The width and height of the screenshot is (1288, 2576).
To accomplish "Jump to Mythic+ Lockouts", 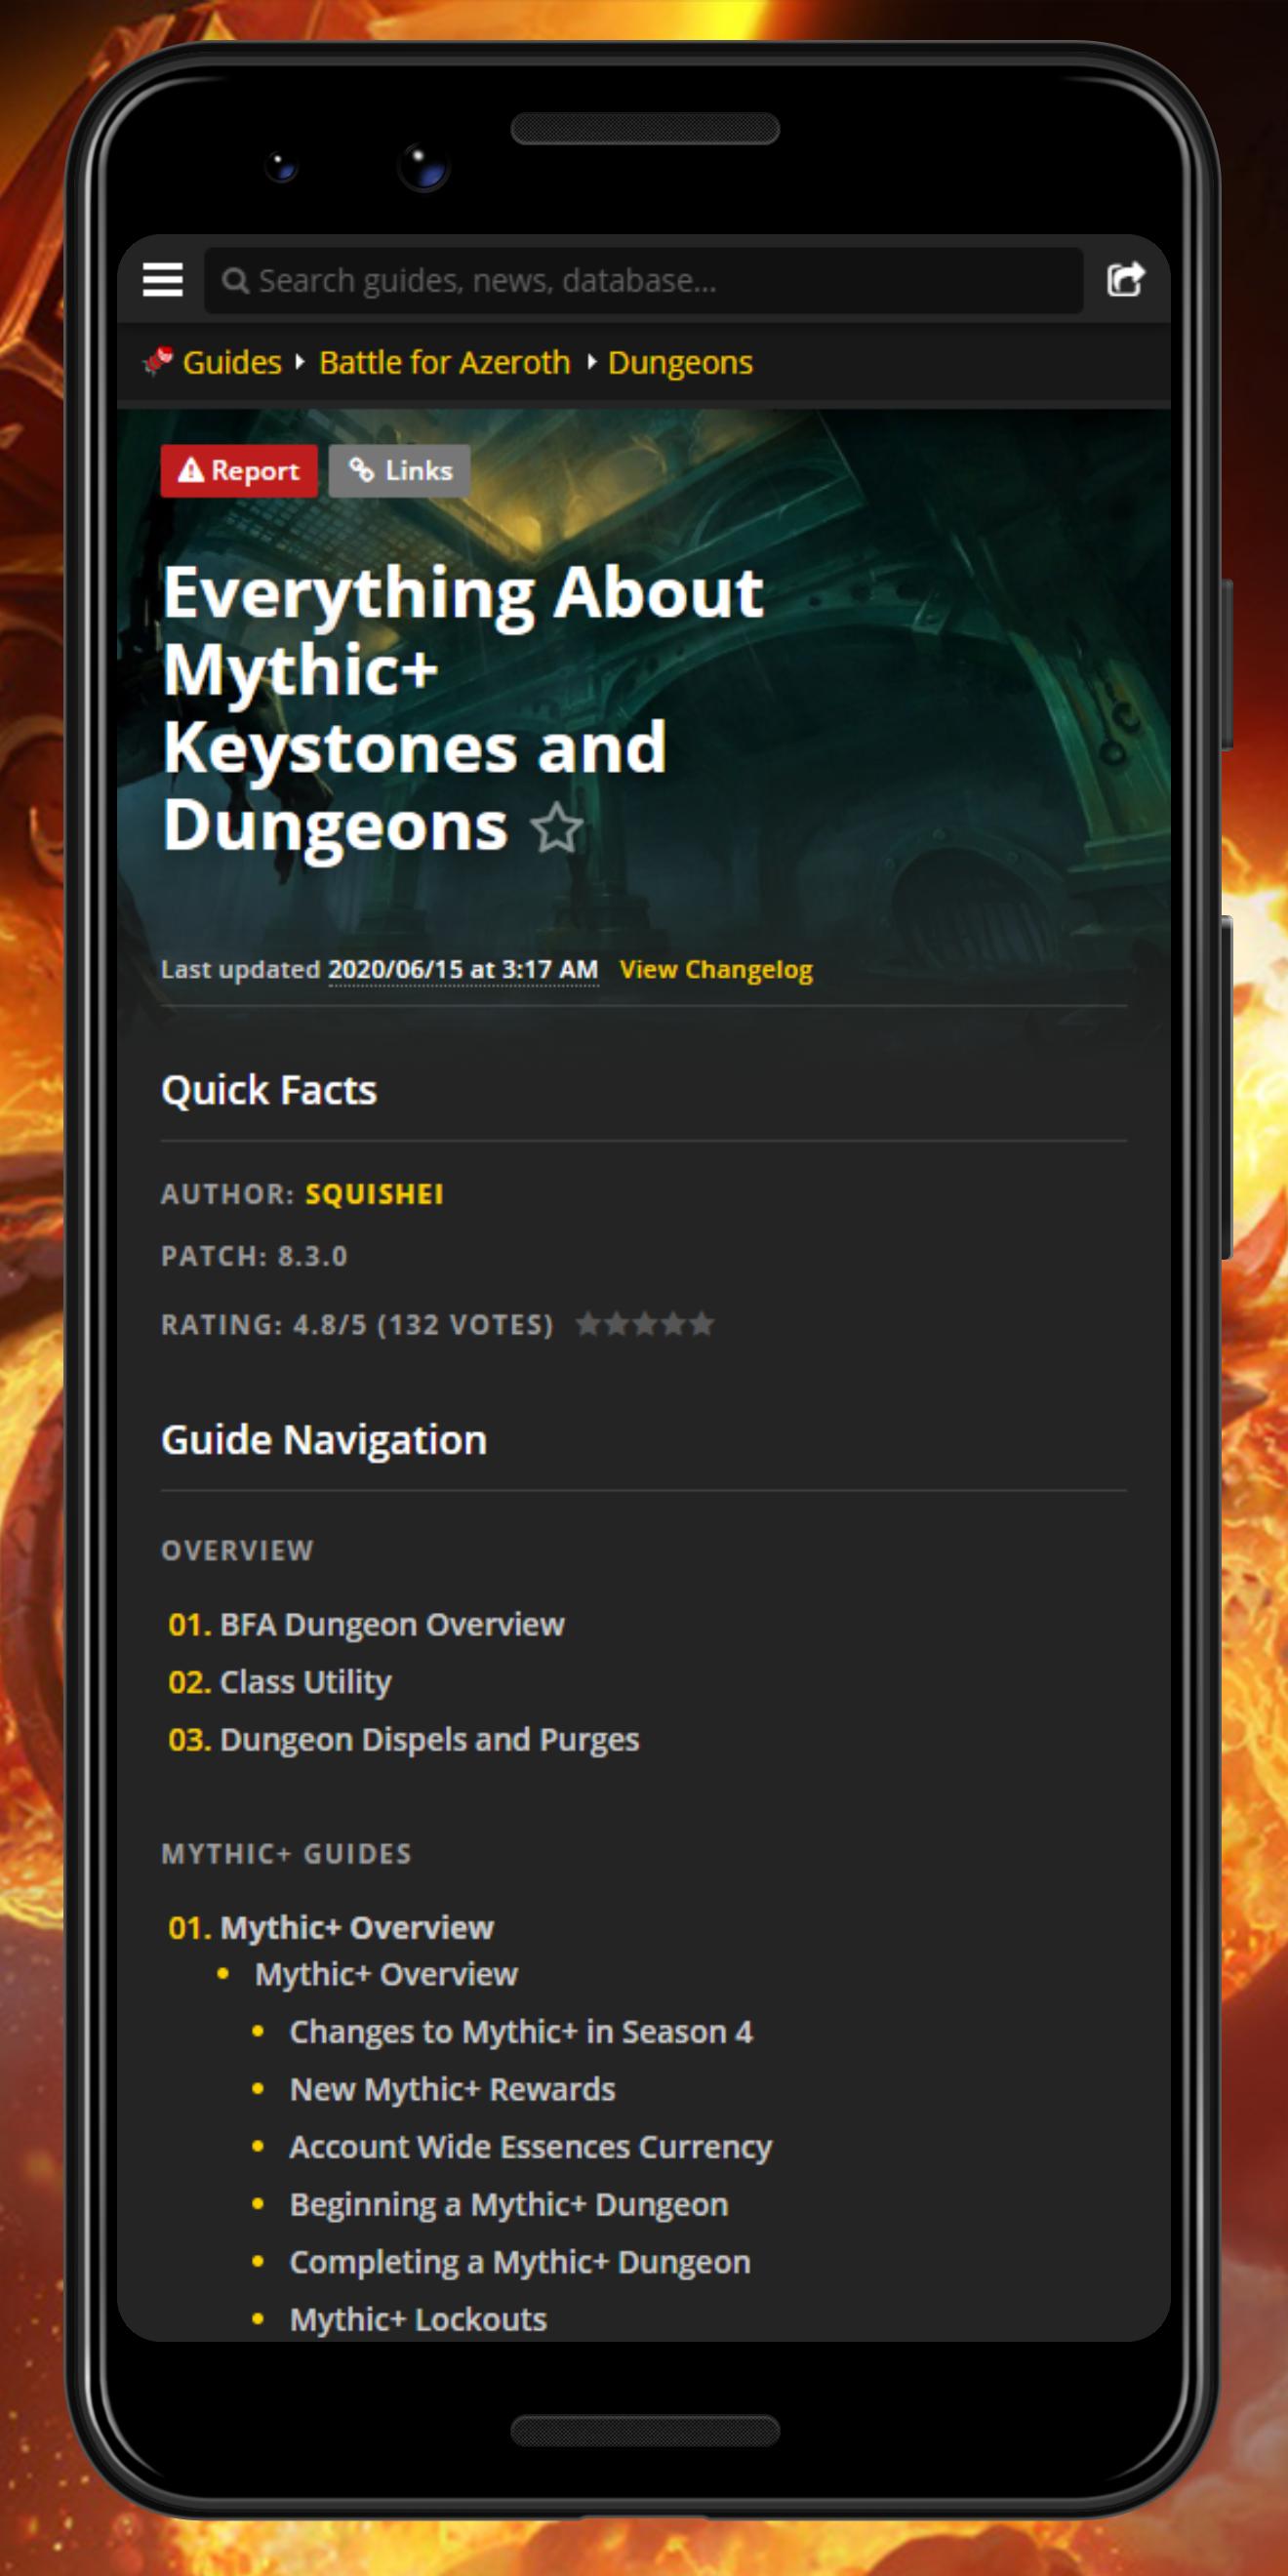I will 418,2319.
